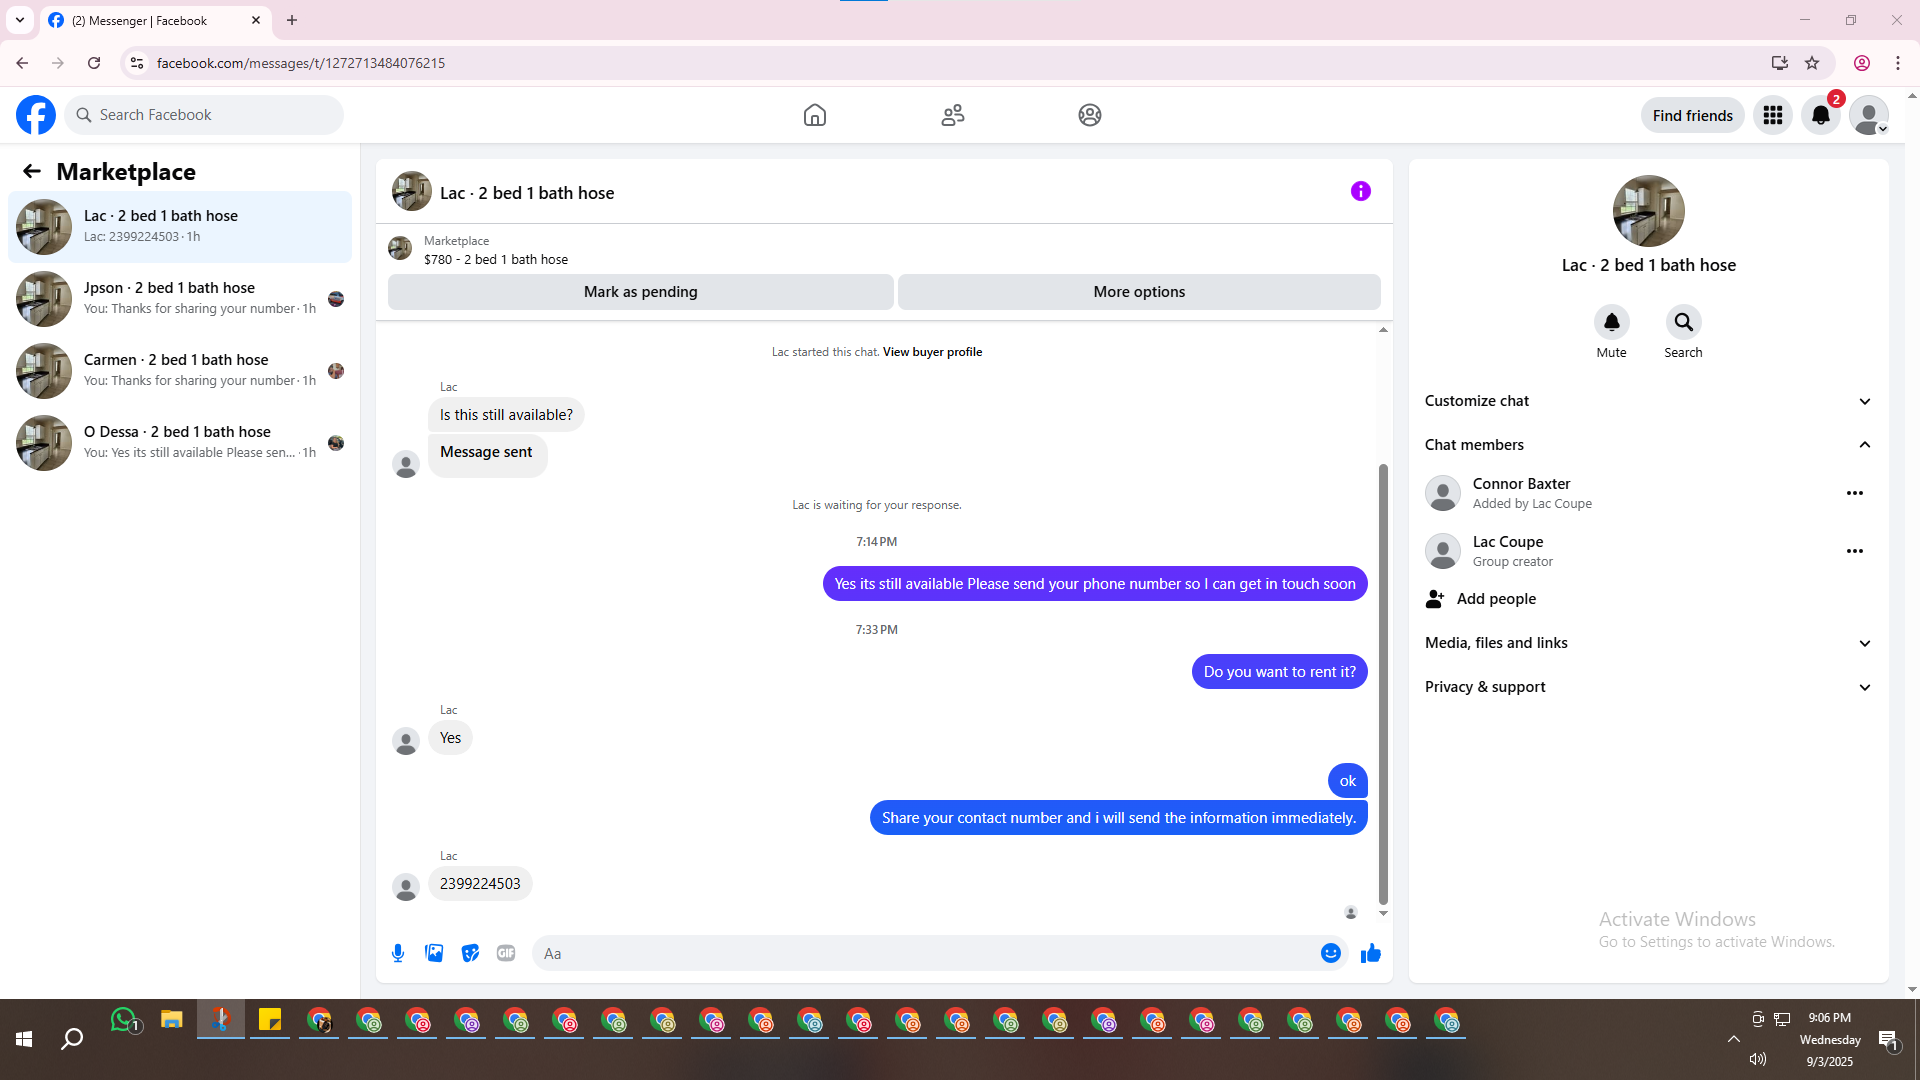Open Lac Coupe member options menu
This screenshot has width=1920, height=1080.
[1855, 551]
